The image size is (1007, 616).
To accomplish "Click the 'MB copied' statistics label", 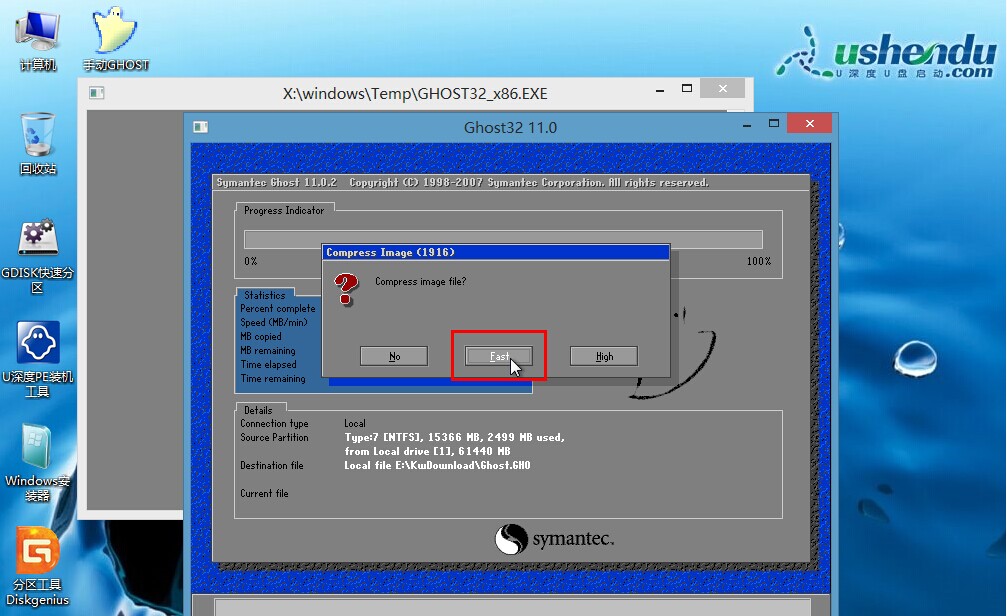I will tap(261, 337).
